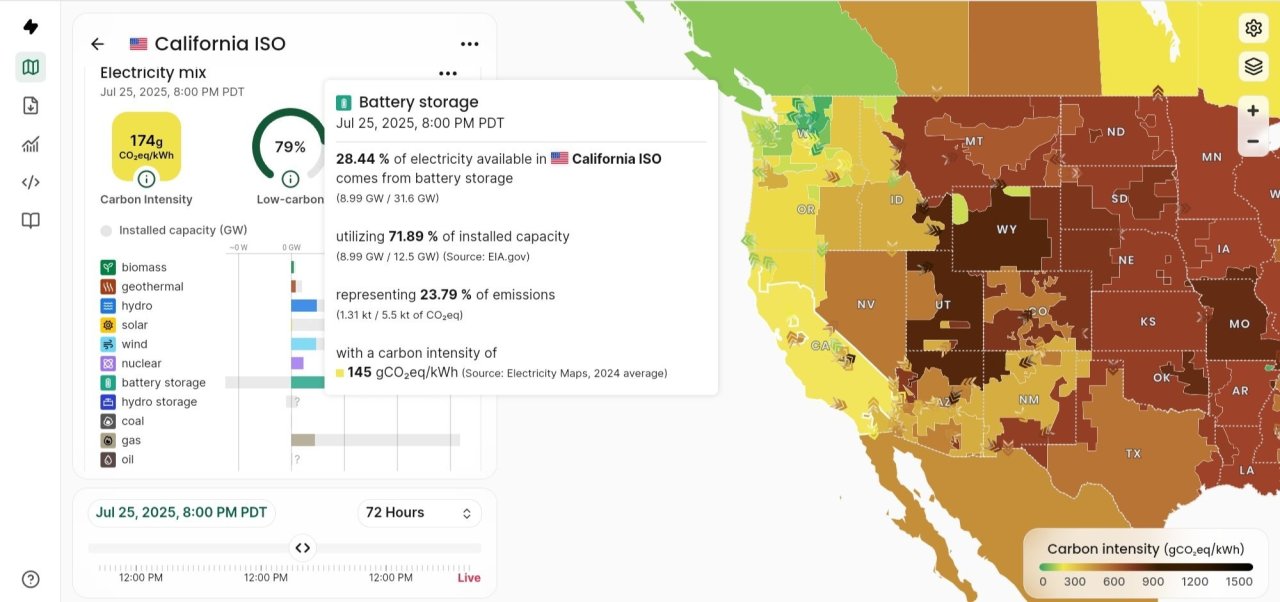Open the Electricity mix three-dot menu
1280x602 pixels.
pyautogui.click(x=448, y=73)
